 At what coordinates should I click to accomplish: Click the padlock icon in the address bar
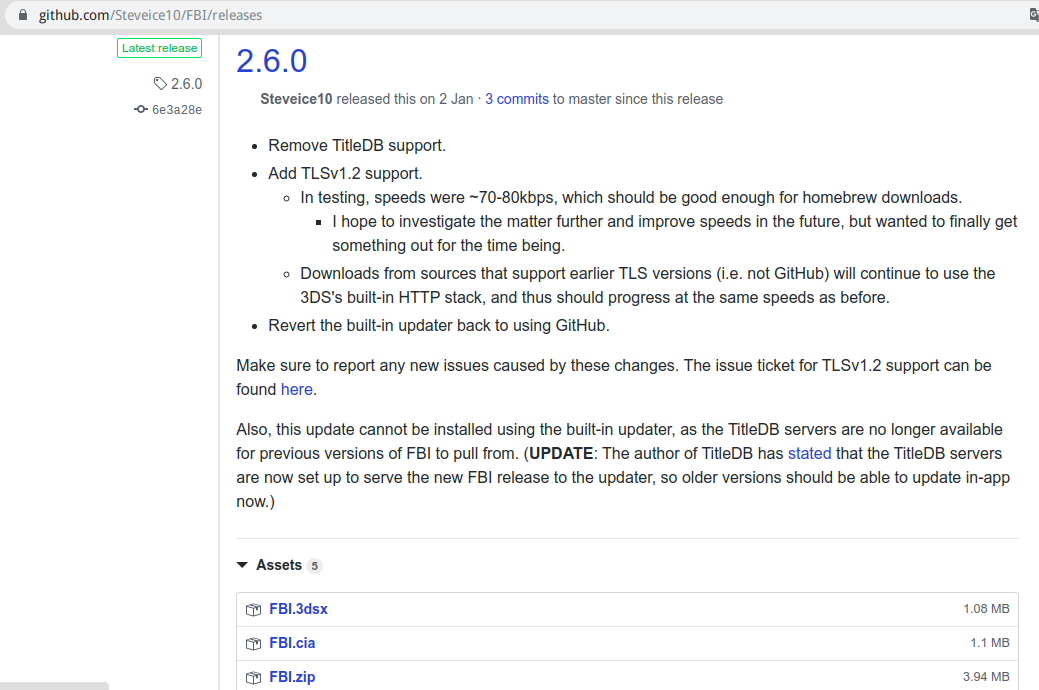point(23,15)
